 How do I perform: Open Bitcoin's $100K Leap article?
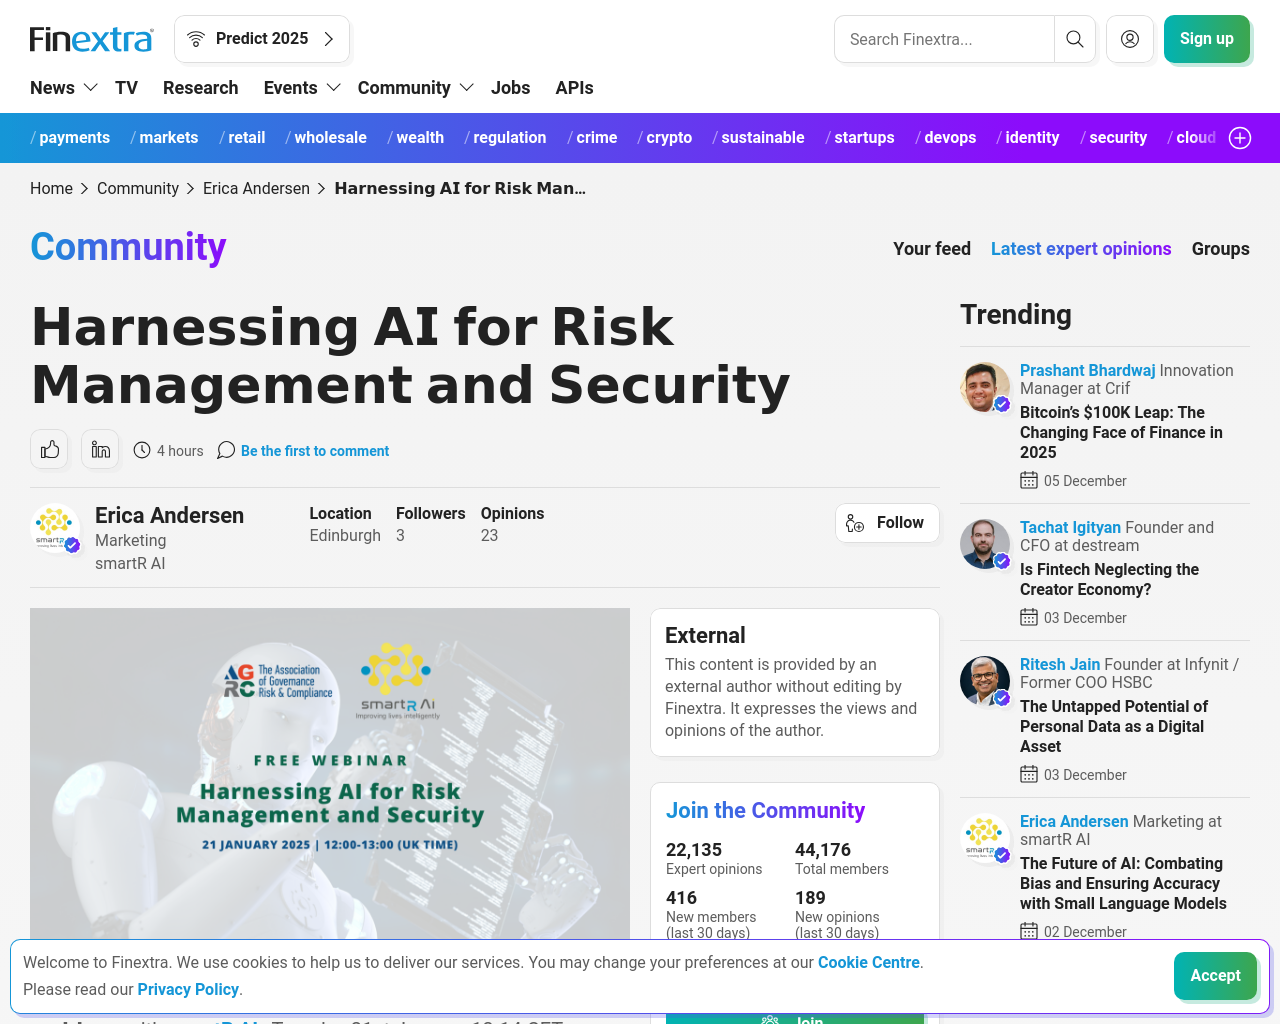[x=1121, y=432]
